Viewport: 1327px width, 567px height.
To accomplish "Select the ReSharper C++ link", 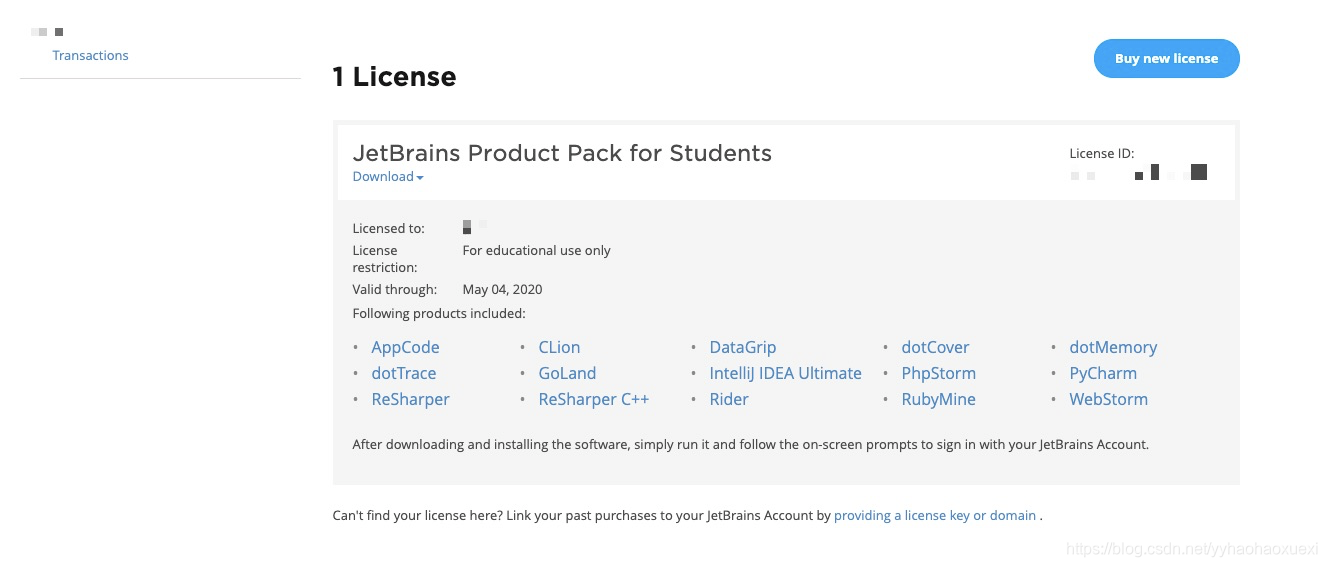I will pos(594,399).
